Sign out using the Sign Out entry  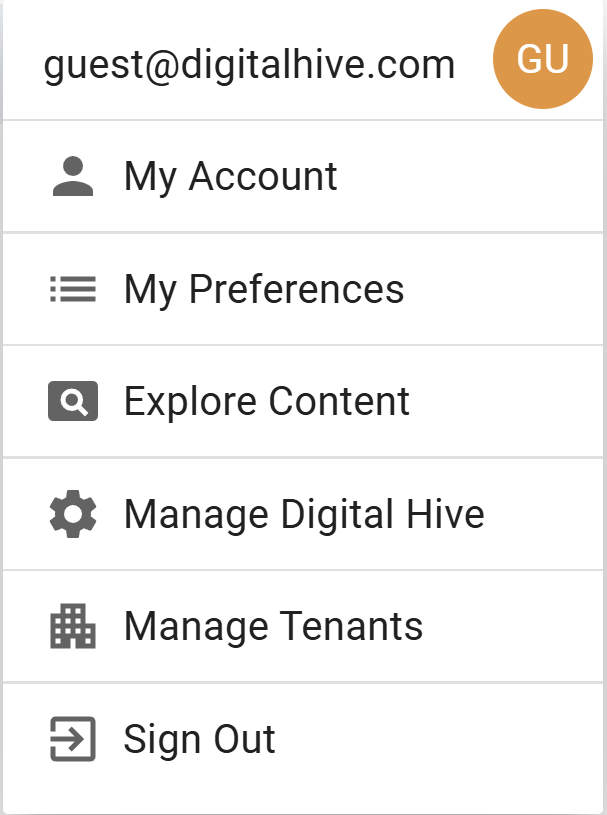303,739
